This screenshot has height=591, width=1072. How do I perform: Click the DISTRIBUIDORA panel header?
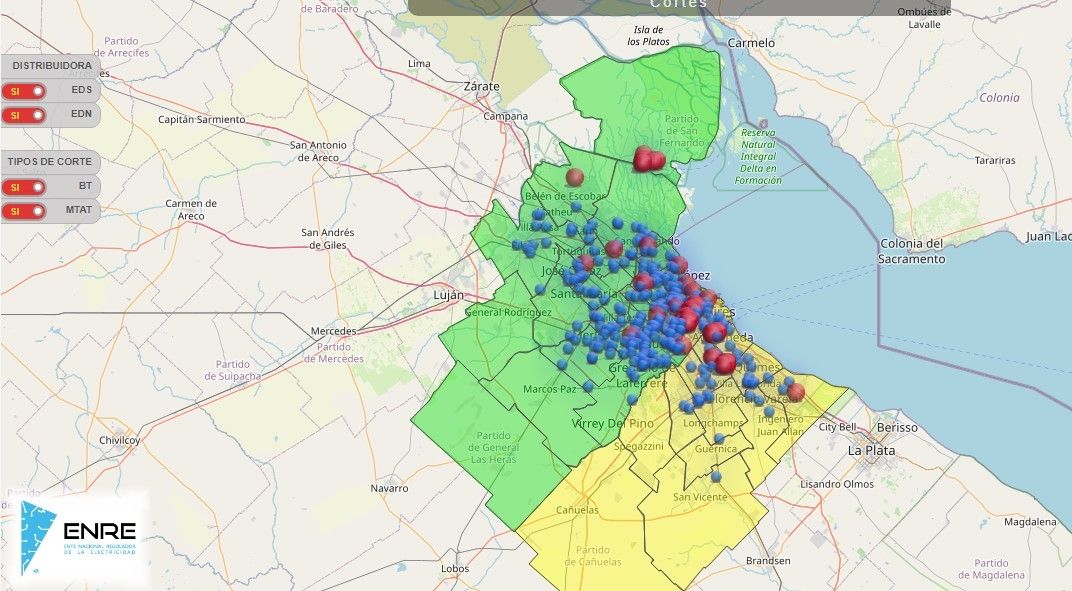click(x=52, y=66)
